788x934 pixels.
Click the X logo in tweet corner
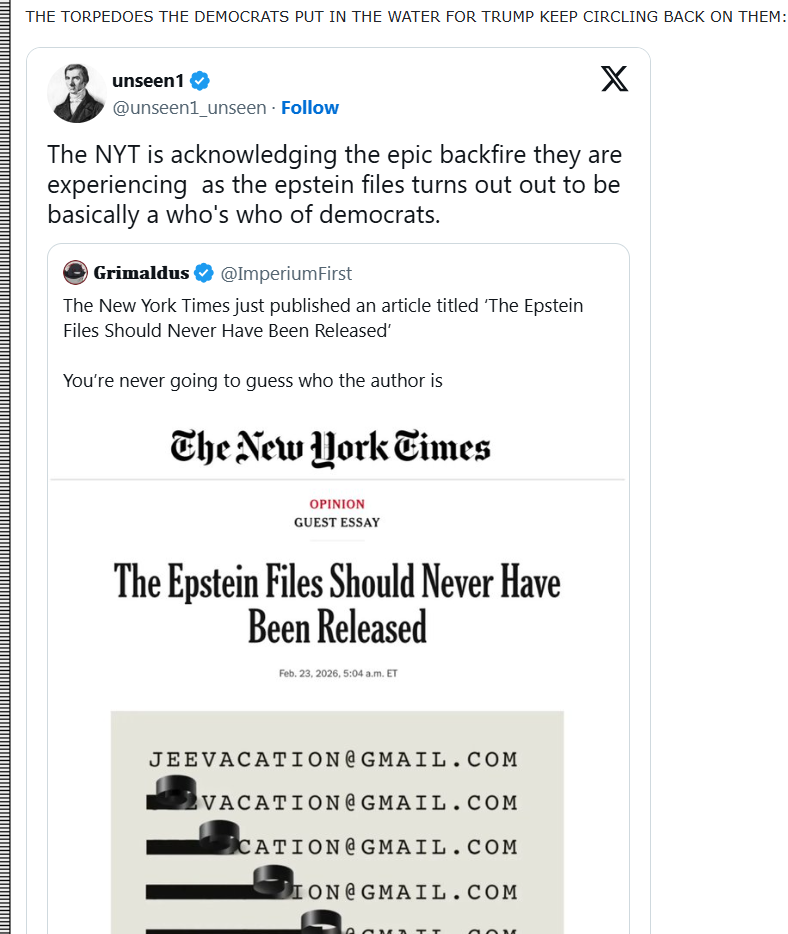[614, 79]
